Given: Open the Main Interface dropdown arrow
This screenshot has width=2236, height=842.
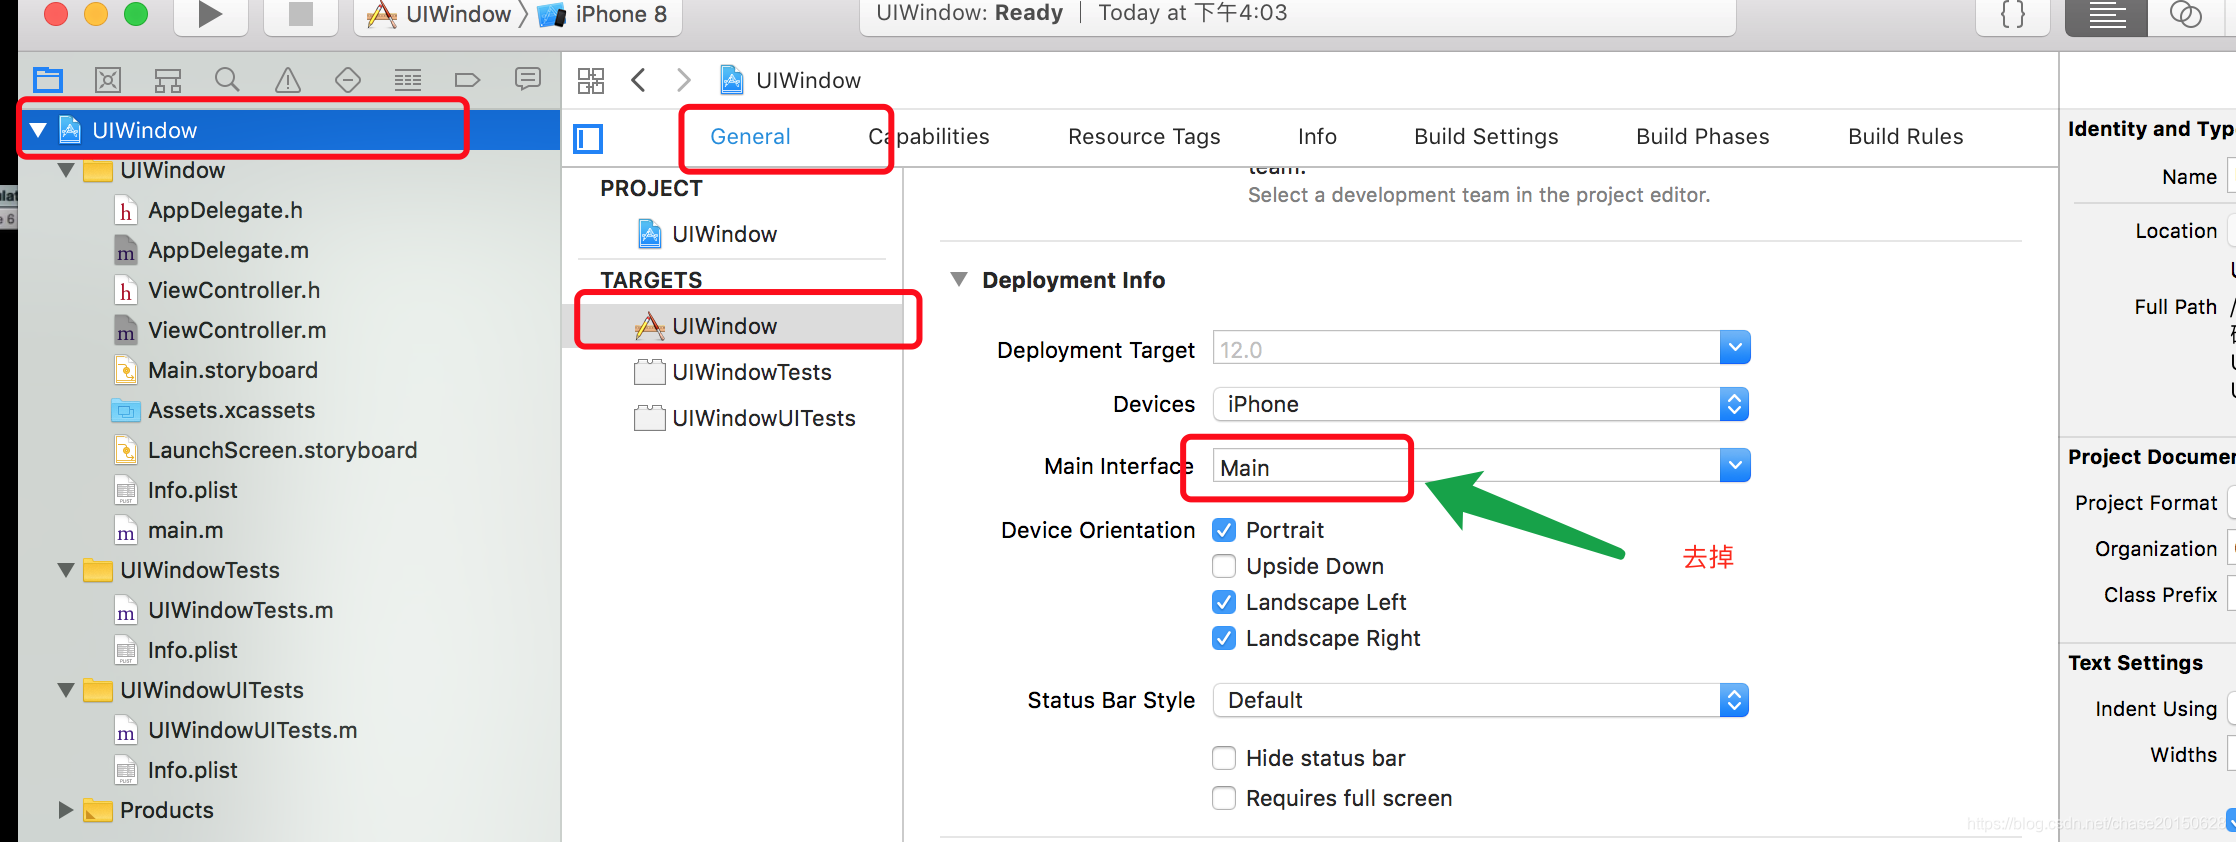Looking at the screenshot, I should (x=1735, y=465).
